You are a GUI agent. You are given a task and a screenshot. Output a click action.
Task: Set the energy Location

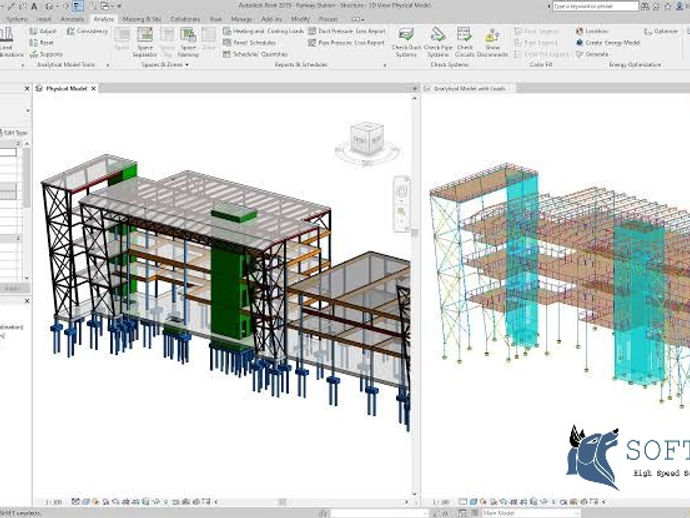pos(592,31)
